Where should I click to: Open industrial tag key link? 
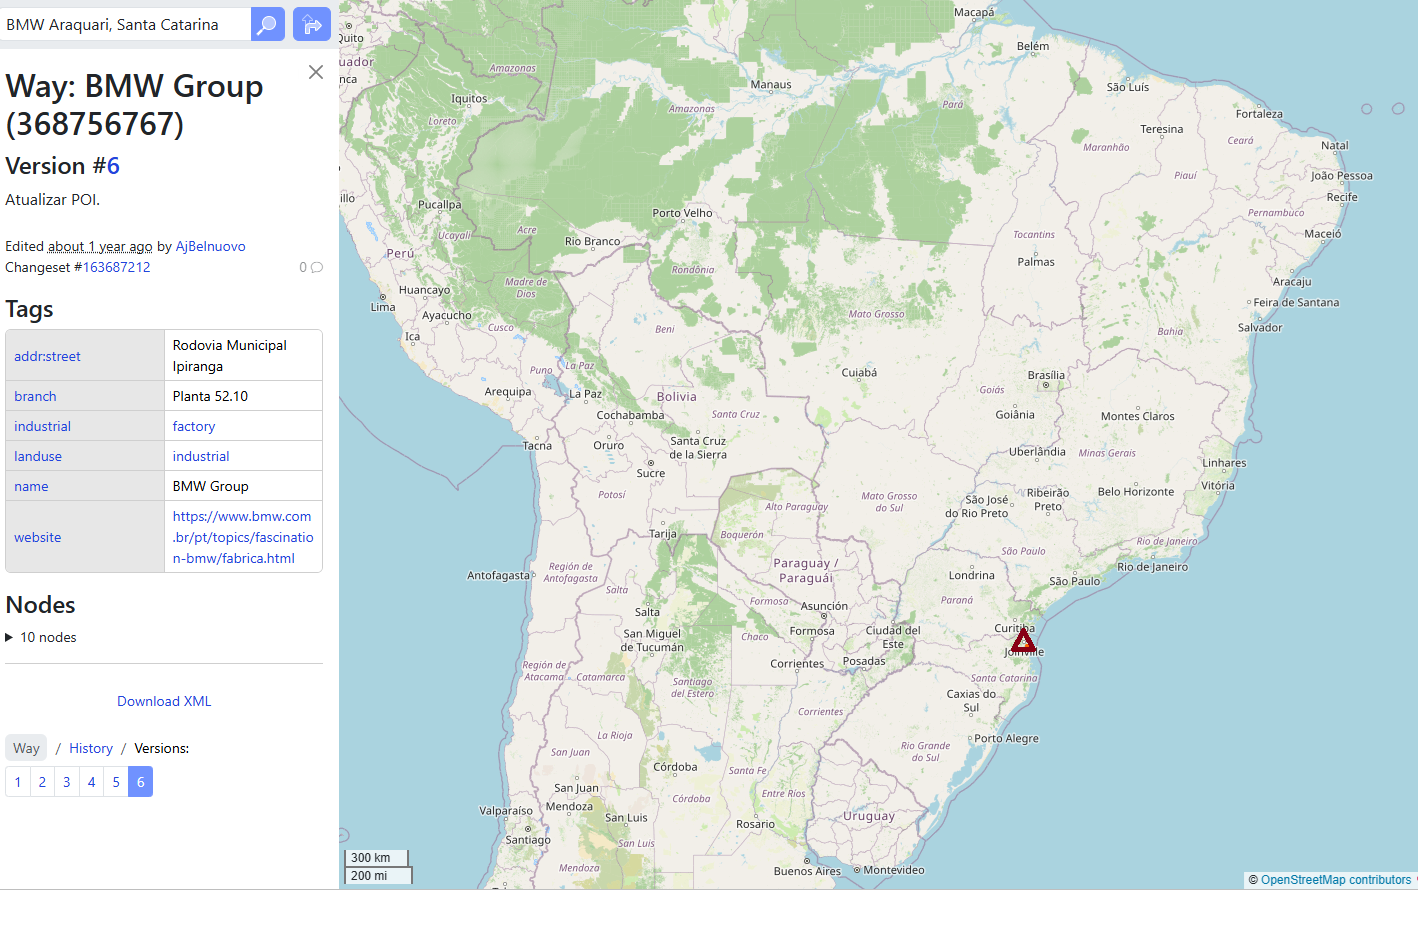point(42,426)
